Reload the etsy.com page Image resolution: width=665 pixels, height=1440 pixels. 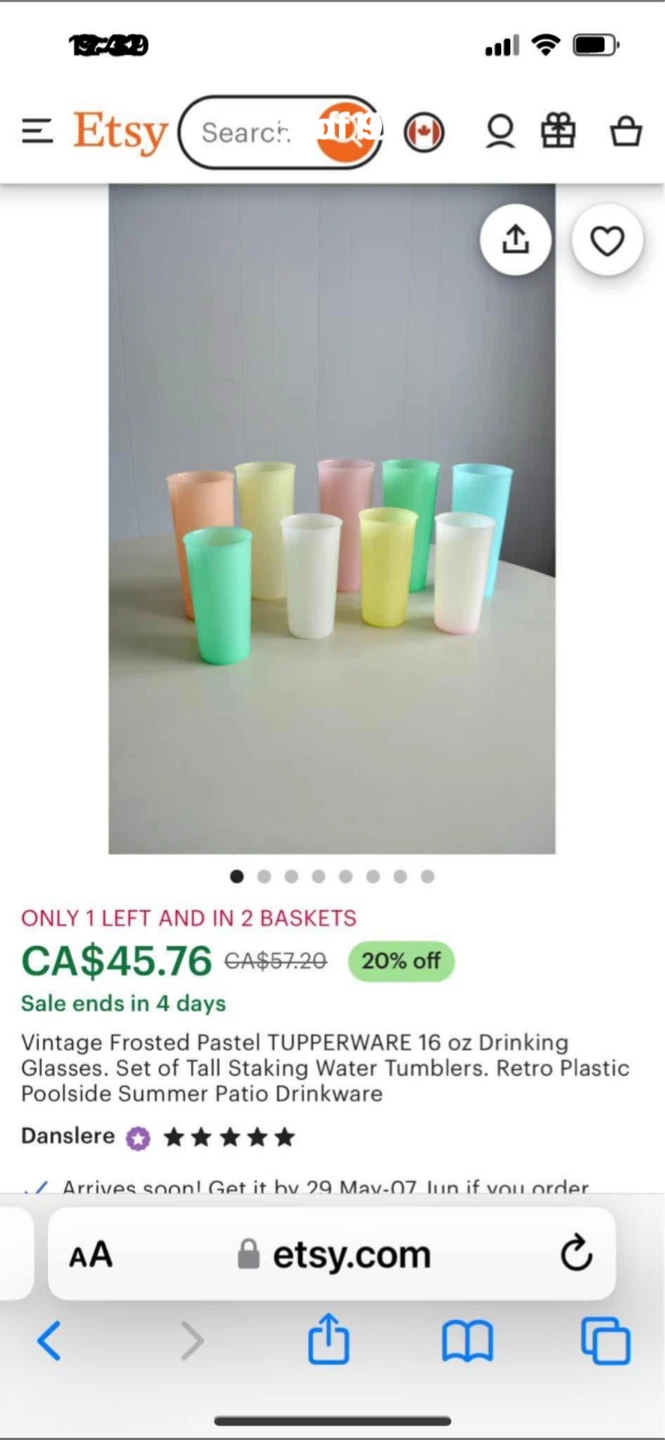pyautogui.click(x=576, y=1254)
